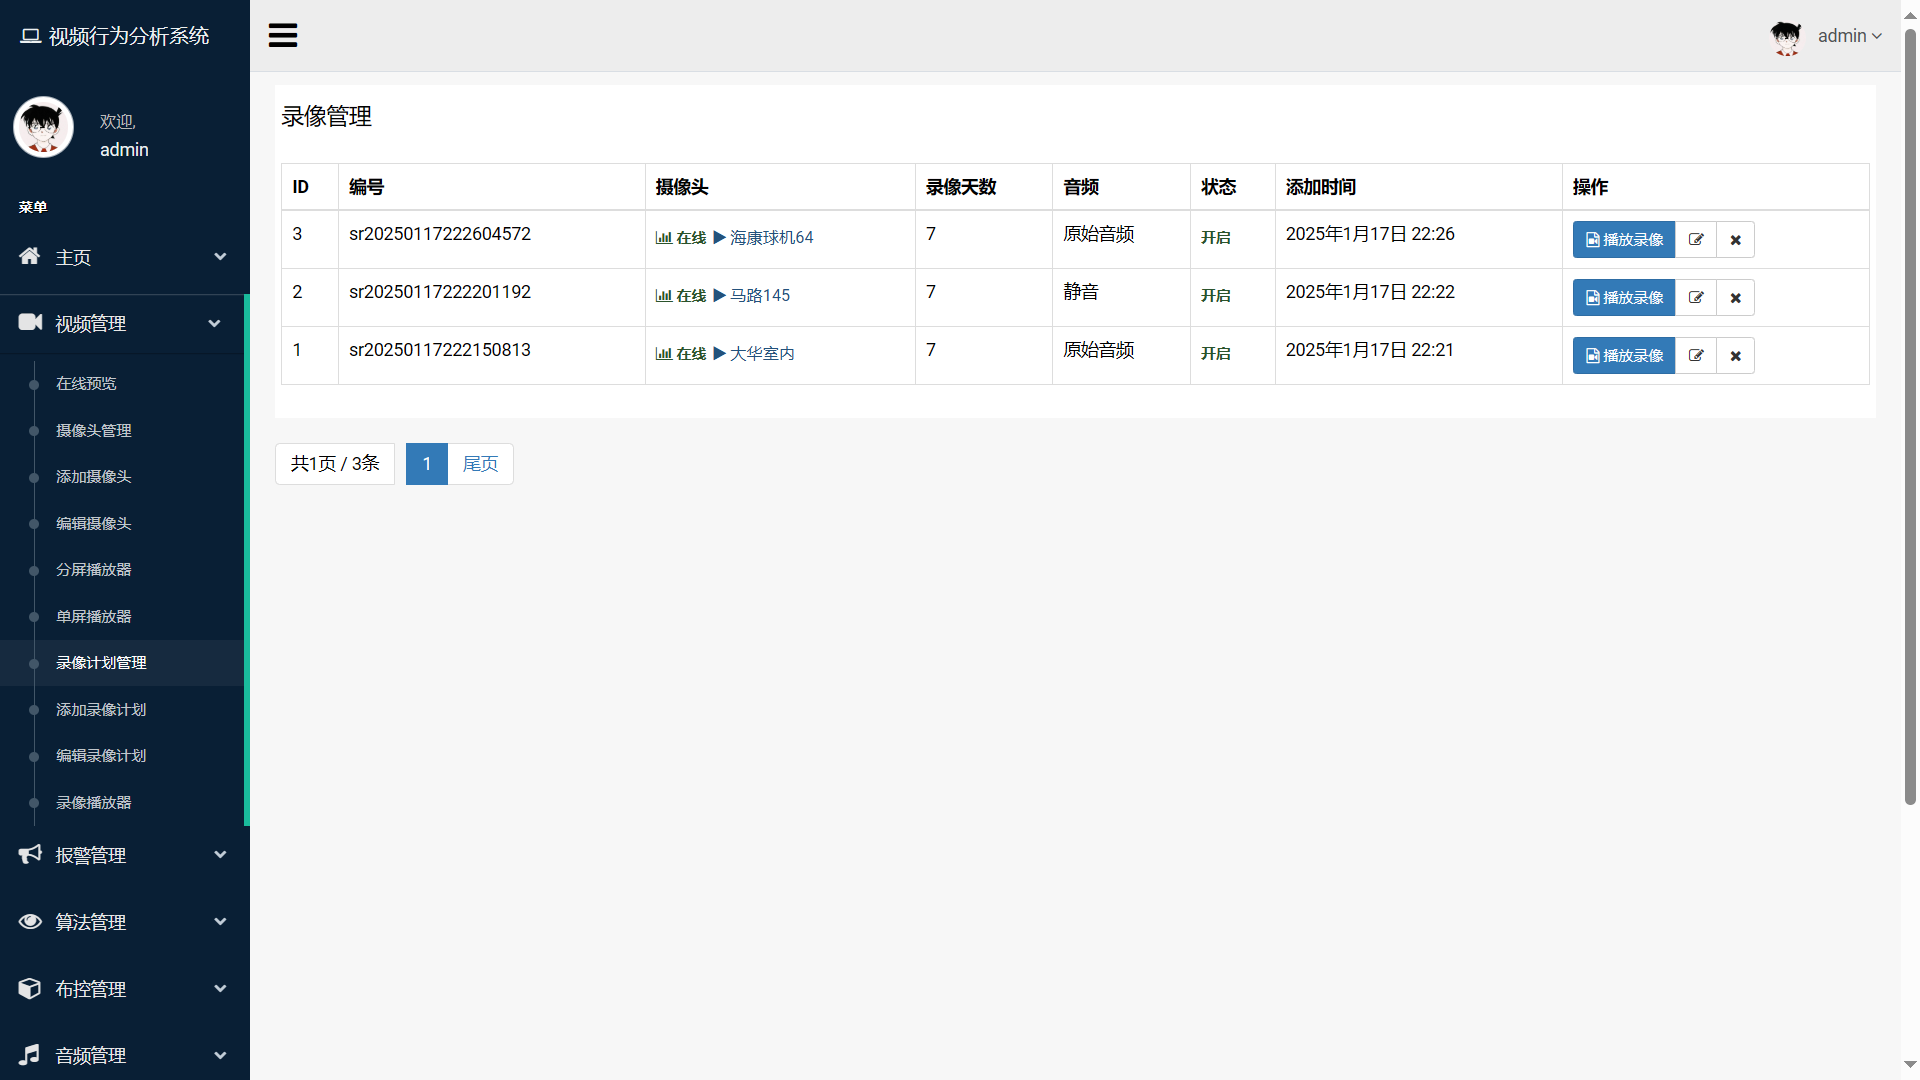Delete the record plan for 马路145
The image size is (1920, 1080).
(x=1736, y=298)
